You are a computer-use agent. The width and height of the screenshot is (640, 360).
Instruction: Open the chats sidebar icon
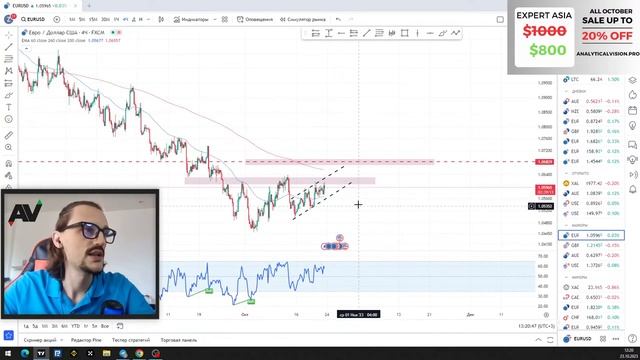click(632, 144)
